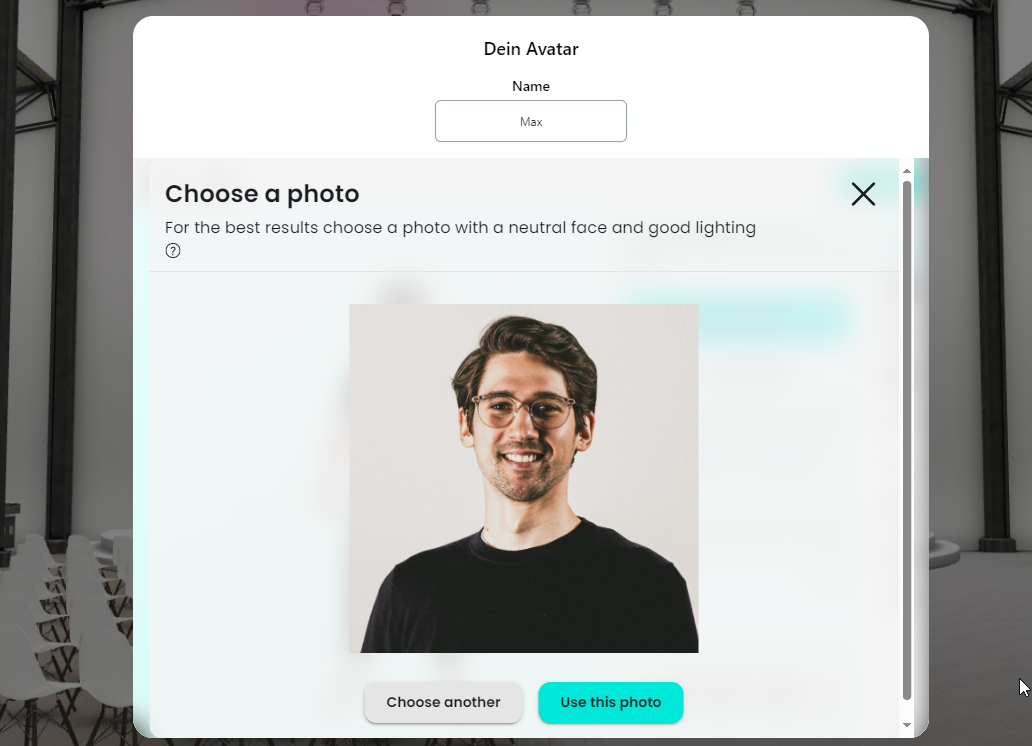
Task: Click the scrollbar down arrow
Action: click(x=907, y=725)
